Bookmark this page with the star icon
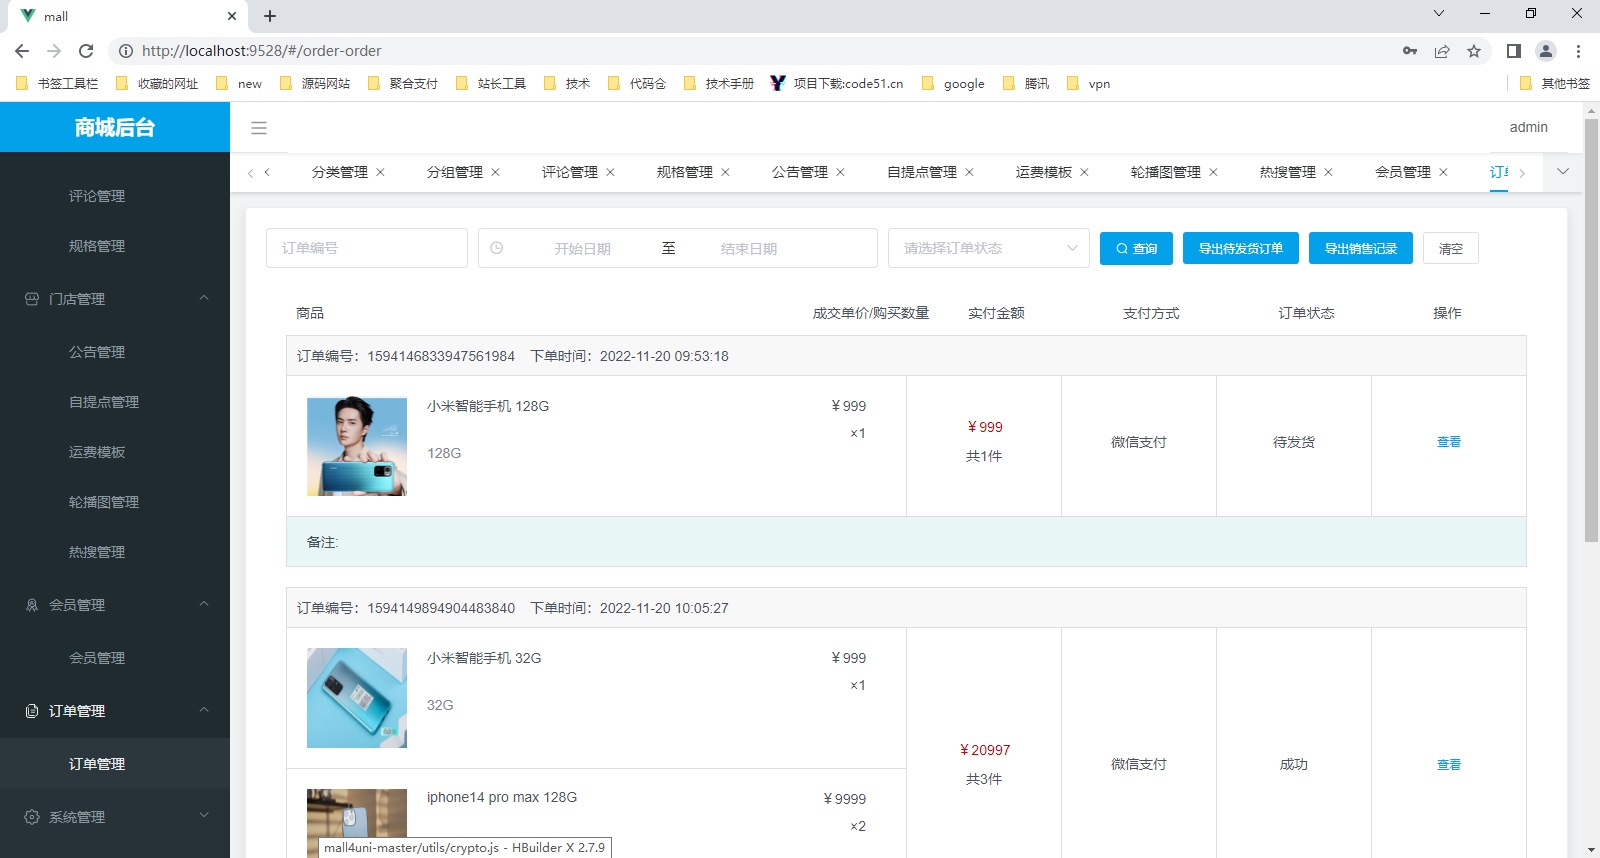The width and height of the screenshot is (1600, 858). 1474,51
